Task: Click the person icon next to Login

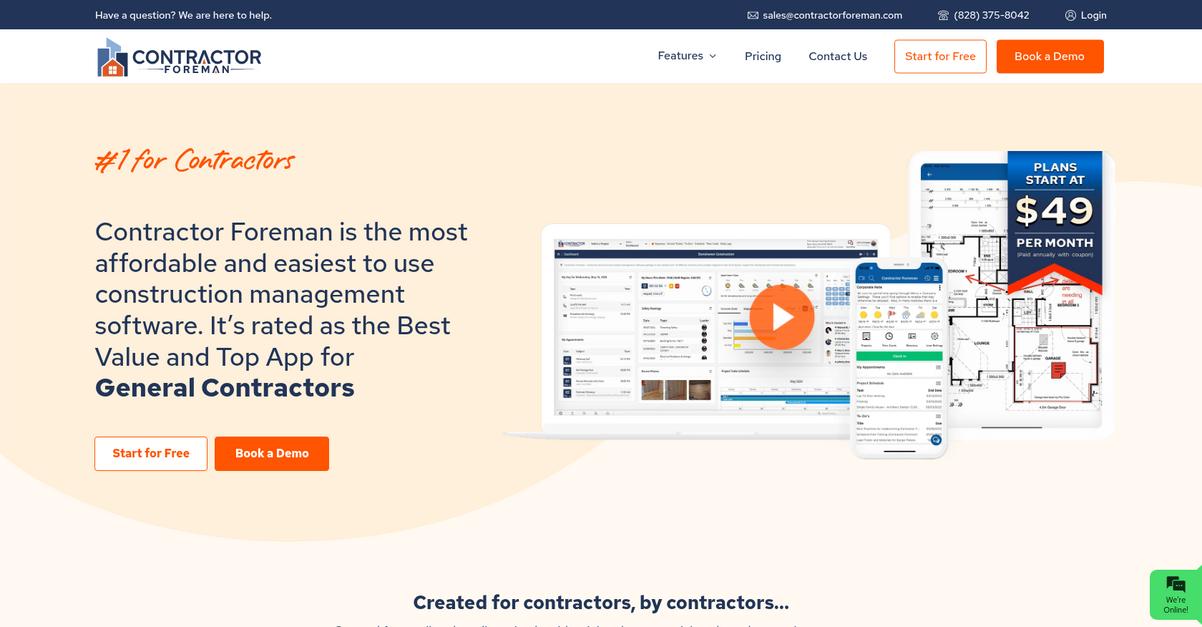Action: click(x=1070, y=15)
